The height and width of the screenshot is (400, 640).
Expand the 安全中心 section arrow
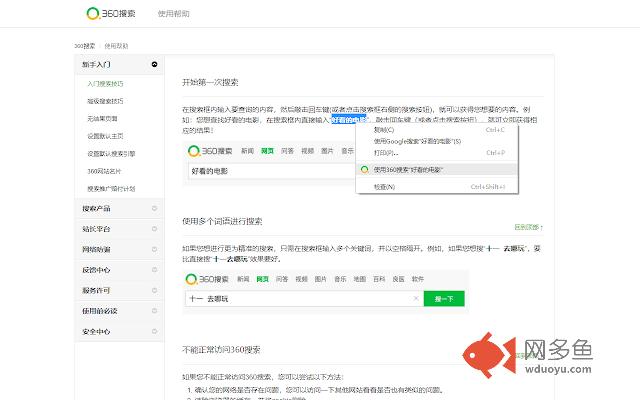click(154, 331)
